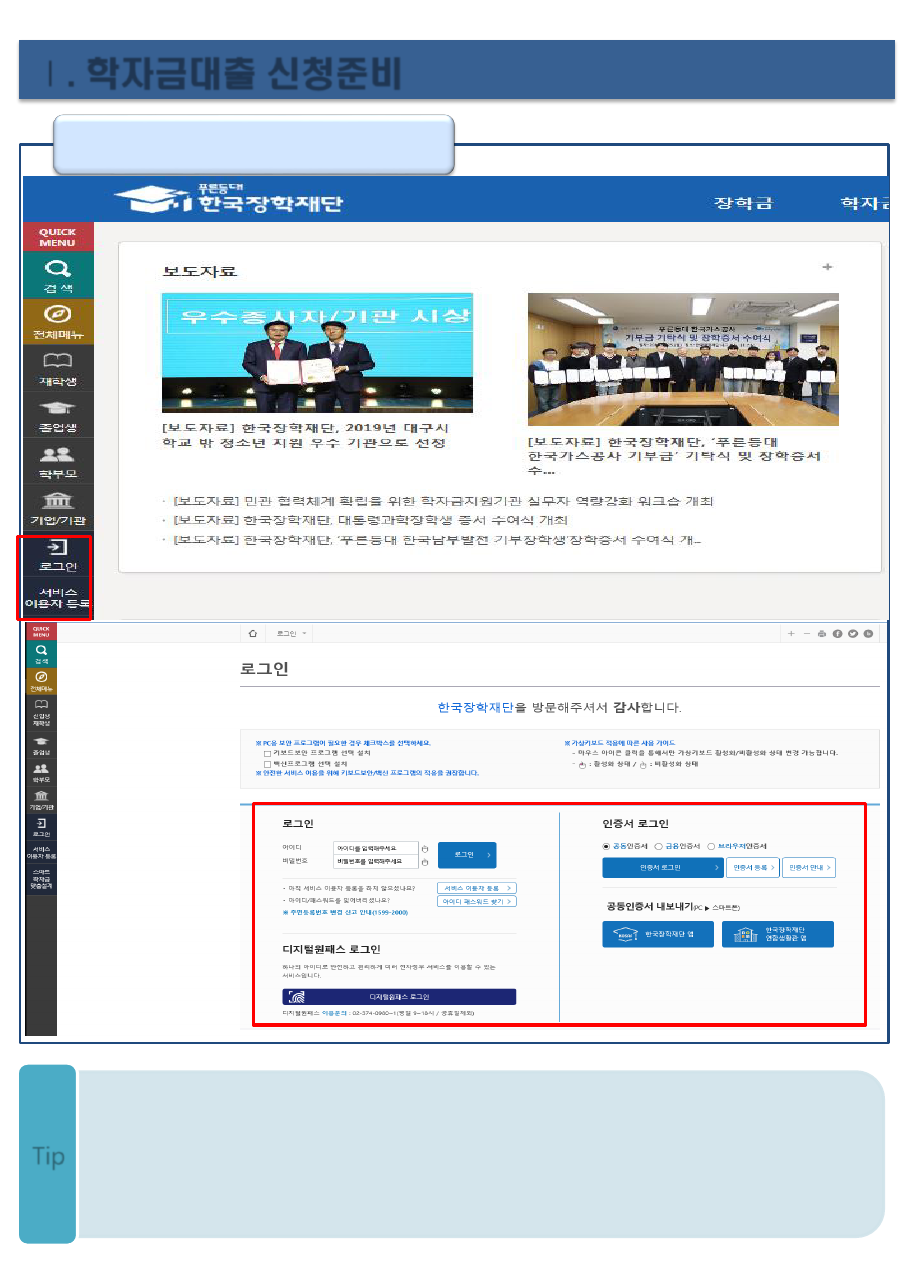Check 키보드보안 프로그램 선택 설치 box
The height and width of the screenshot is (1267, 914).
[x=267, y=753]
